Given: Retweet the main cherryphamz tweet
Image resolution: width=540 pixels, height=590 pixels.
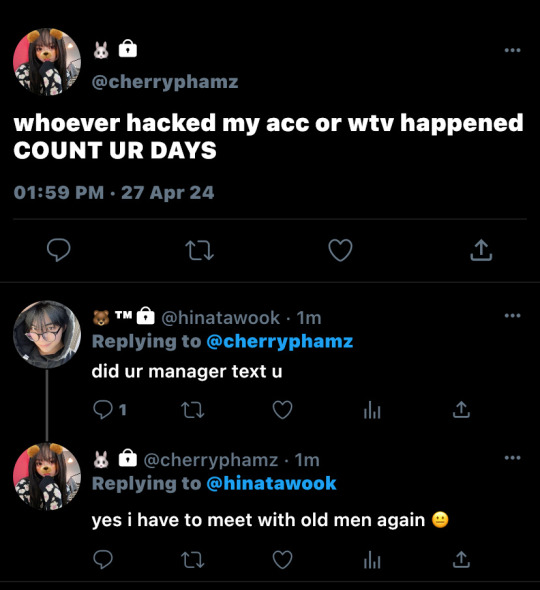Looking at the screenshot, I should click(x=199, y=251).
